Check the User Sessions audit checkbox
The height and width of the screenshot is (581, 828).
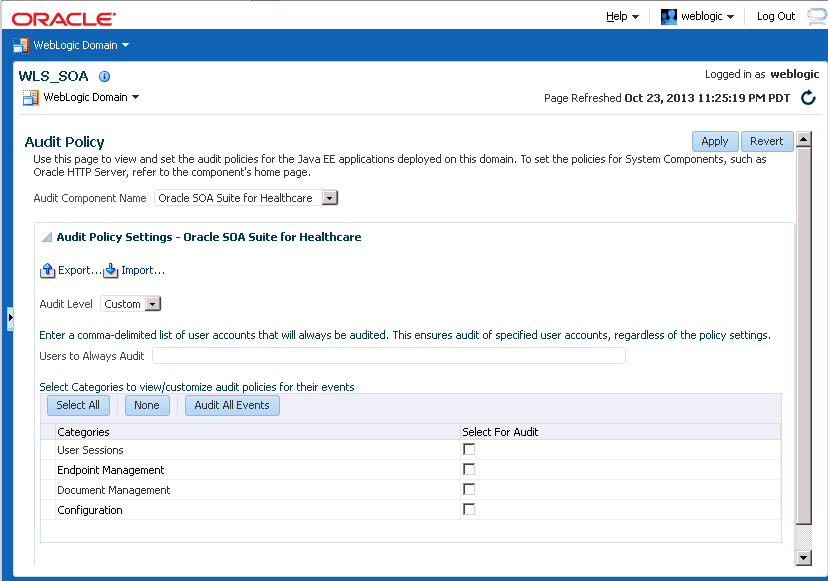469,449
